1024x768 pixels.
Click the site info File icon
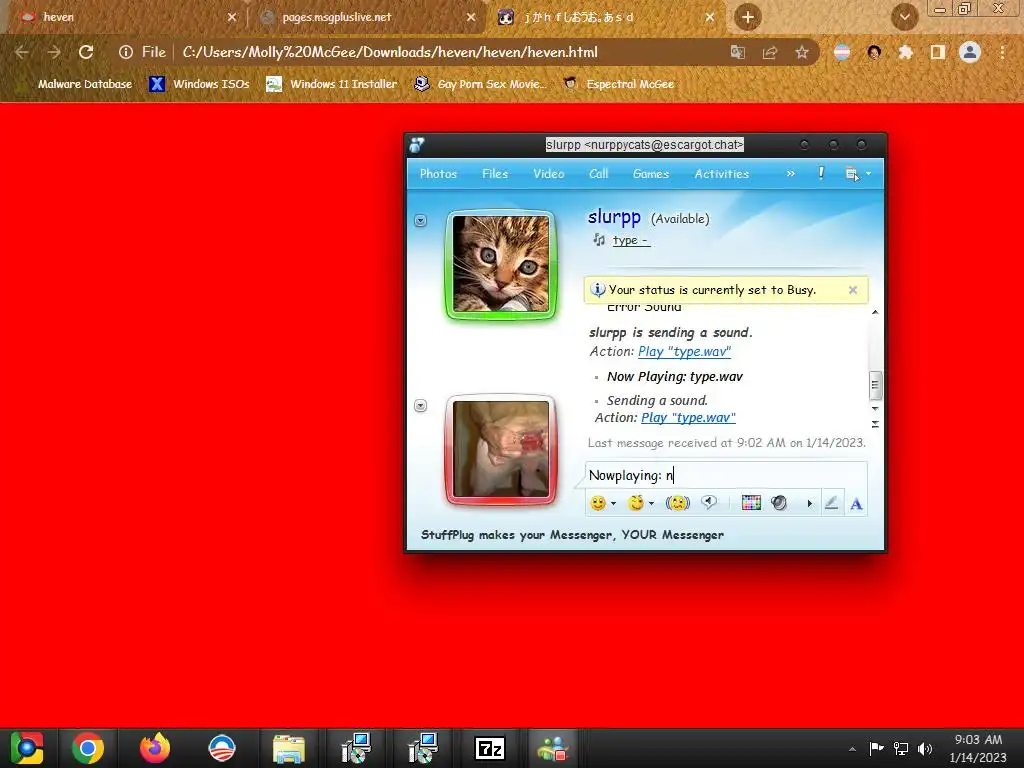pos(126,52)
